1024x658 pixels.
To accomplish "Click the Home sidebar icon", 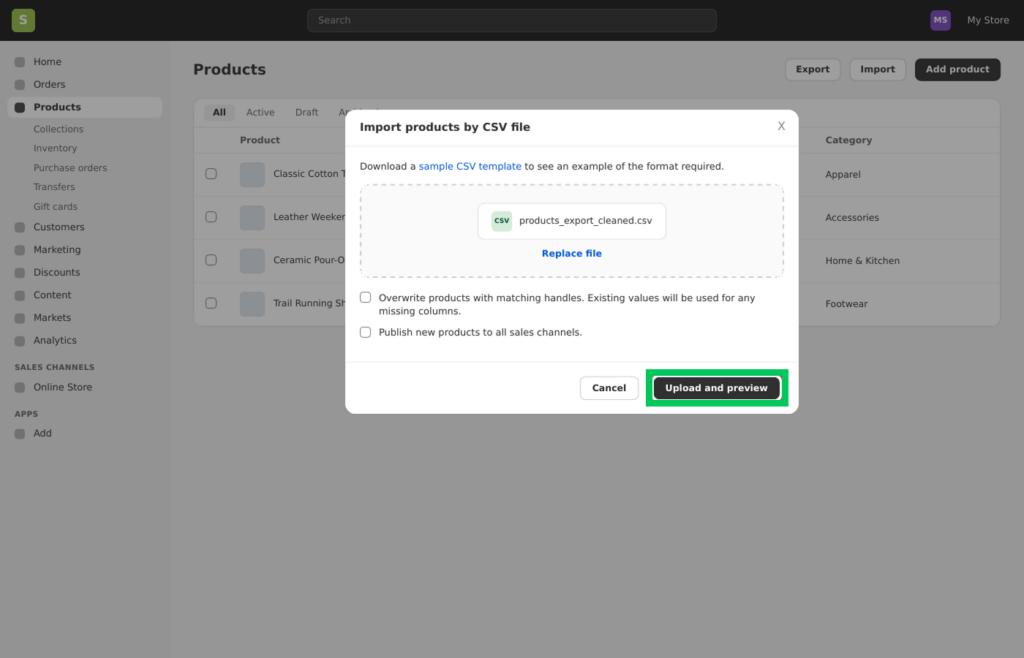I will tap(20, 62).
